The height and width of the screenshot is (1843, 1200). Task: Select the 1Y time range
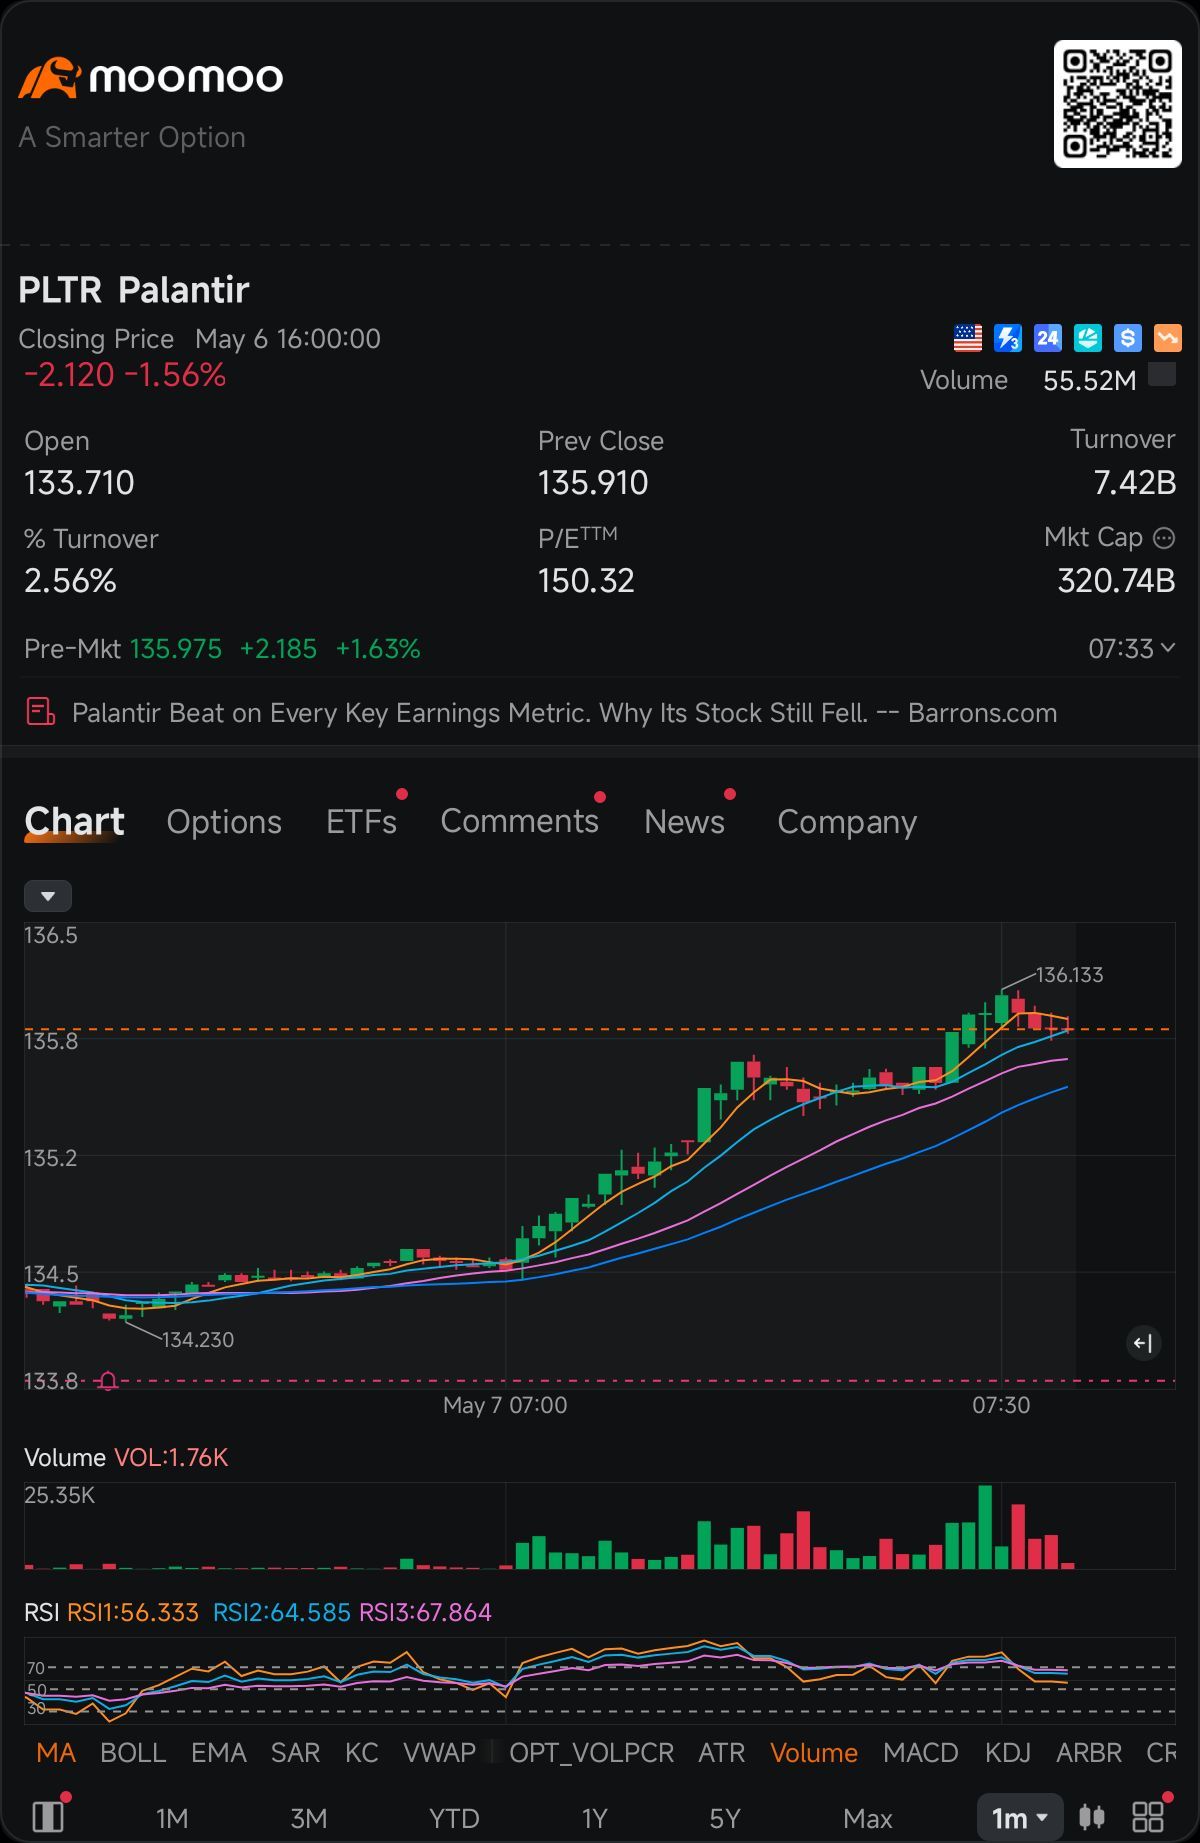pyautogui.click(x=595, y=1818)
